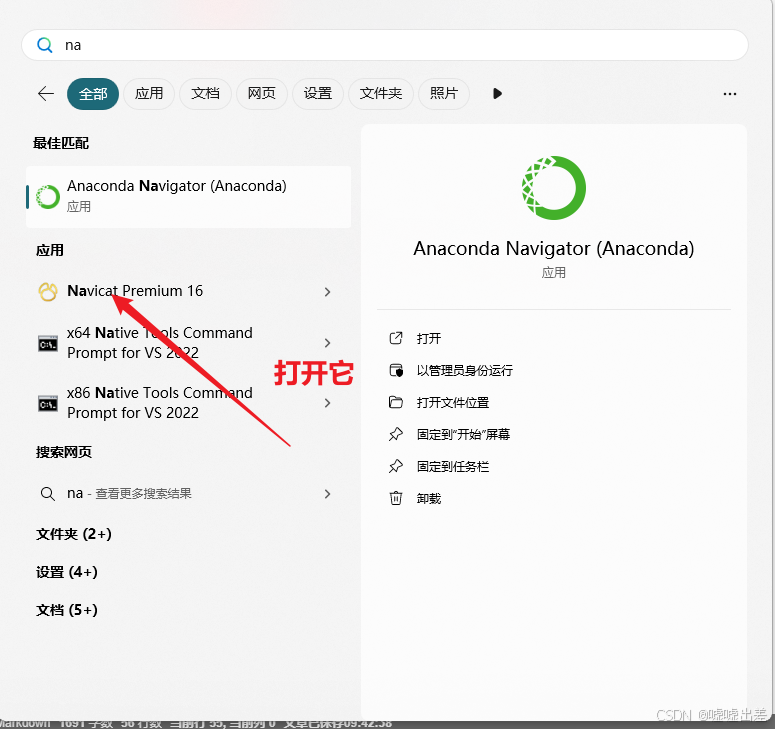Image resolution: width=775 pixels, height=729 pixels.
Task: Click the uninstall trash can icon
Action: [x=396, y=498]
